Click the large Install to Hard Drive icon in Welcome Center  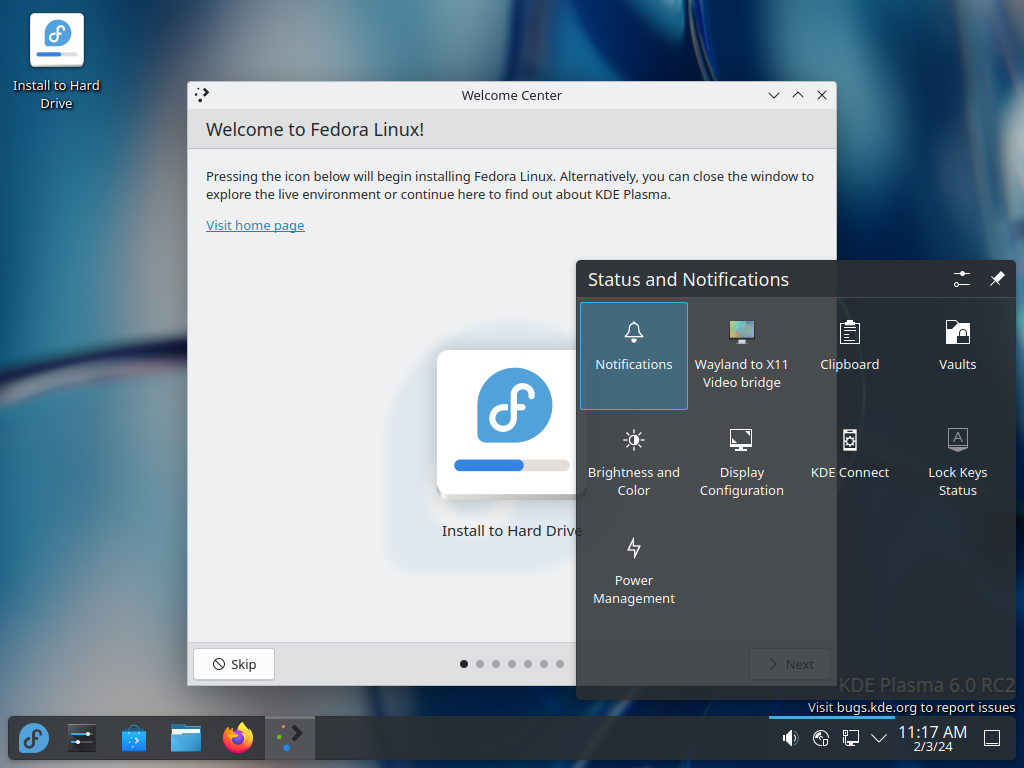[x=511, y=424]
